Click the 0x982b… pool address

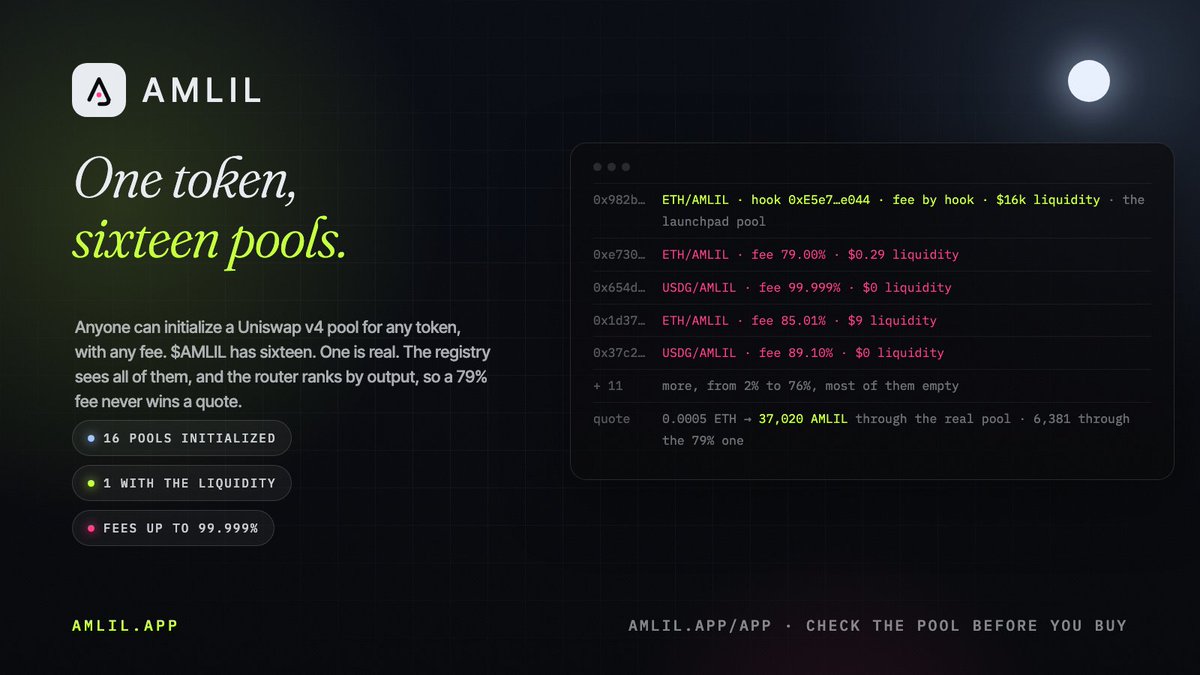(x=619, y=200)
